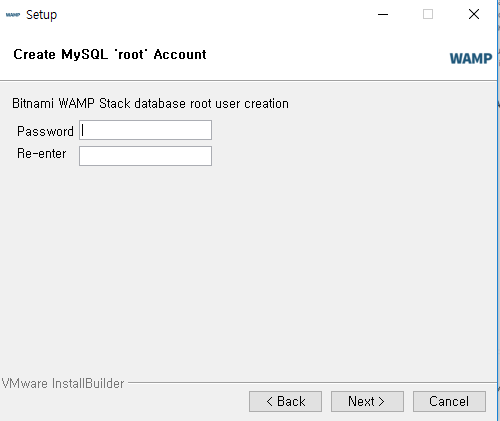This screenshot has height=421, width=500.
Task: Click the VMware InstallBuilder text
Action: coord(63,383)
